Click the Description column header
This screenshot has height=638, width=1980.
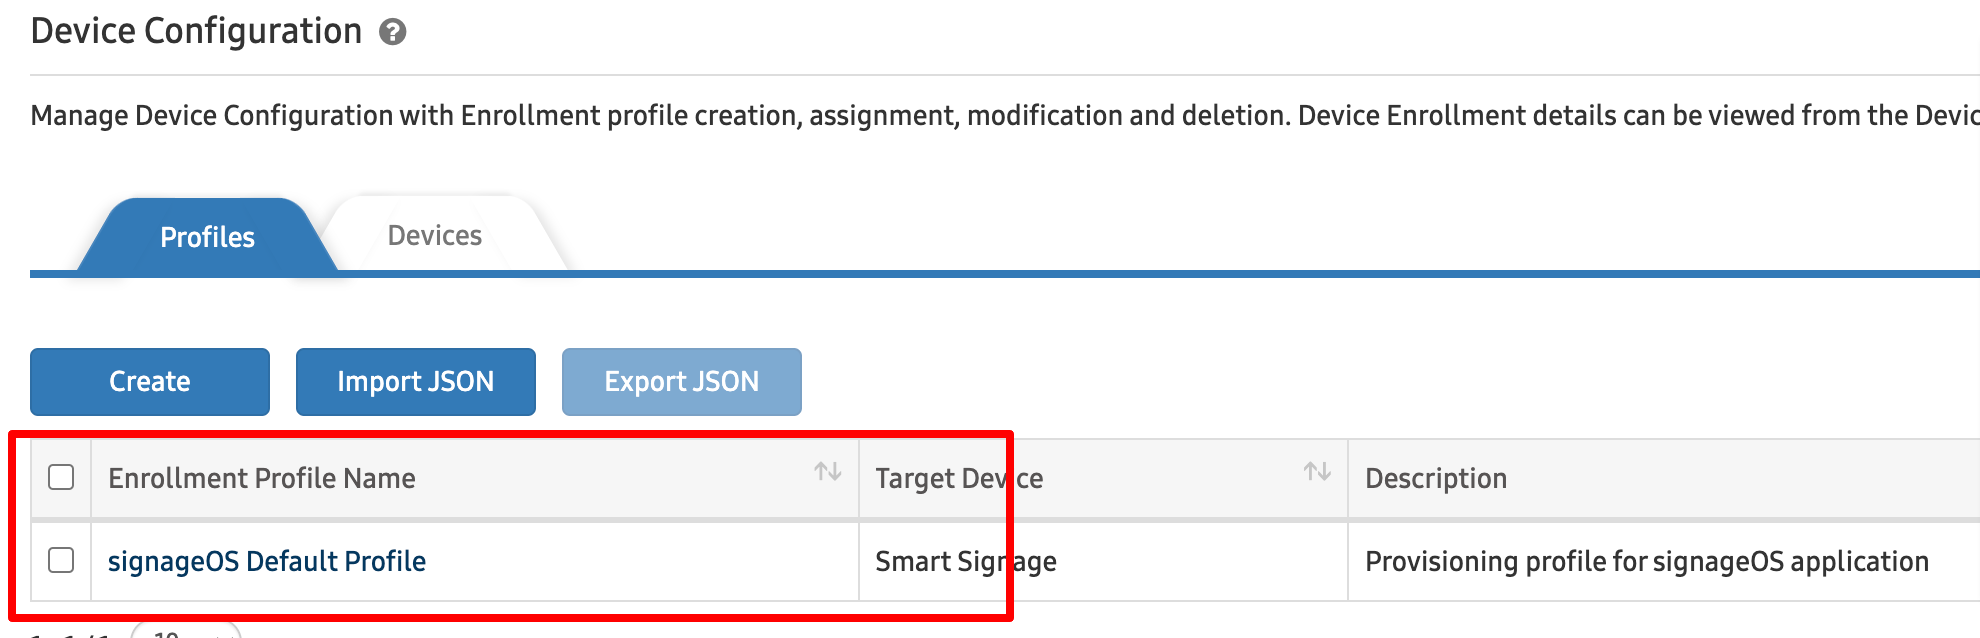[1436, 478]
